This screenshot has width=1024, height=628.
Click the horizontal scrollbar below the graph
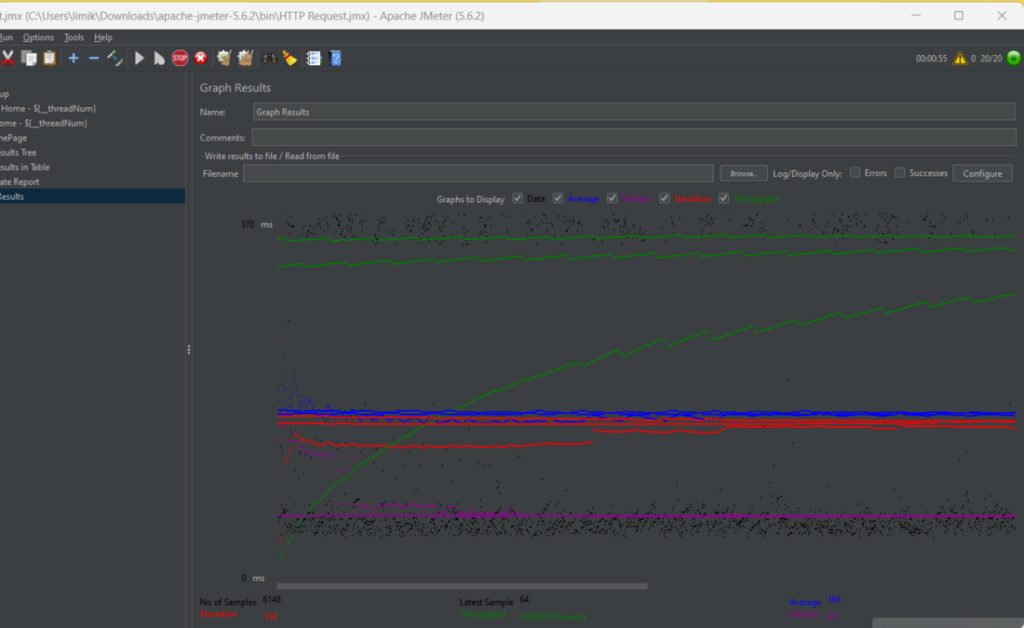(462, 586)
